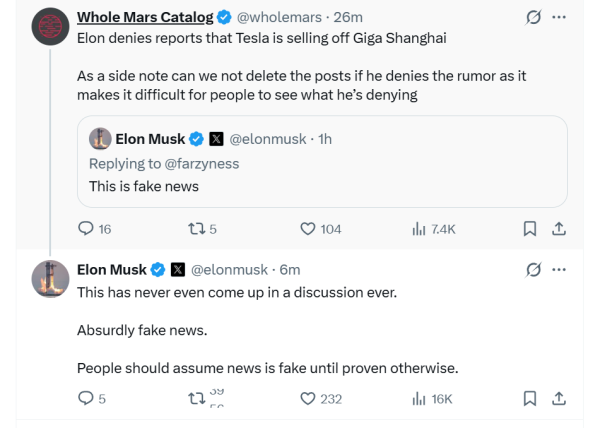The width and height of the screenshot is (600, 428).
Task: Click Grok icon on Elon Musk's reply
Action: [x=533, y=270]
